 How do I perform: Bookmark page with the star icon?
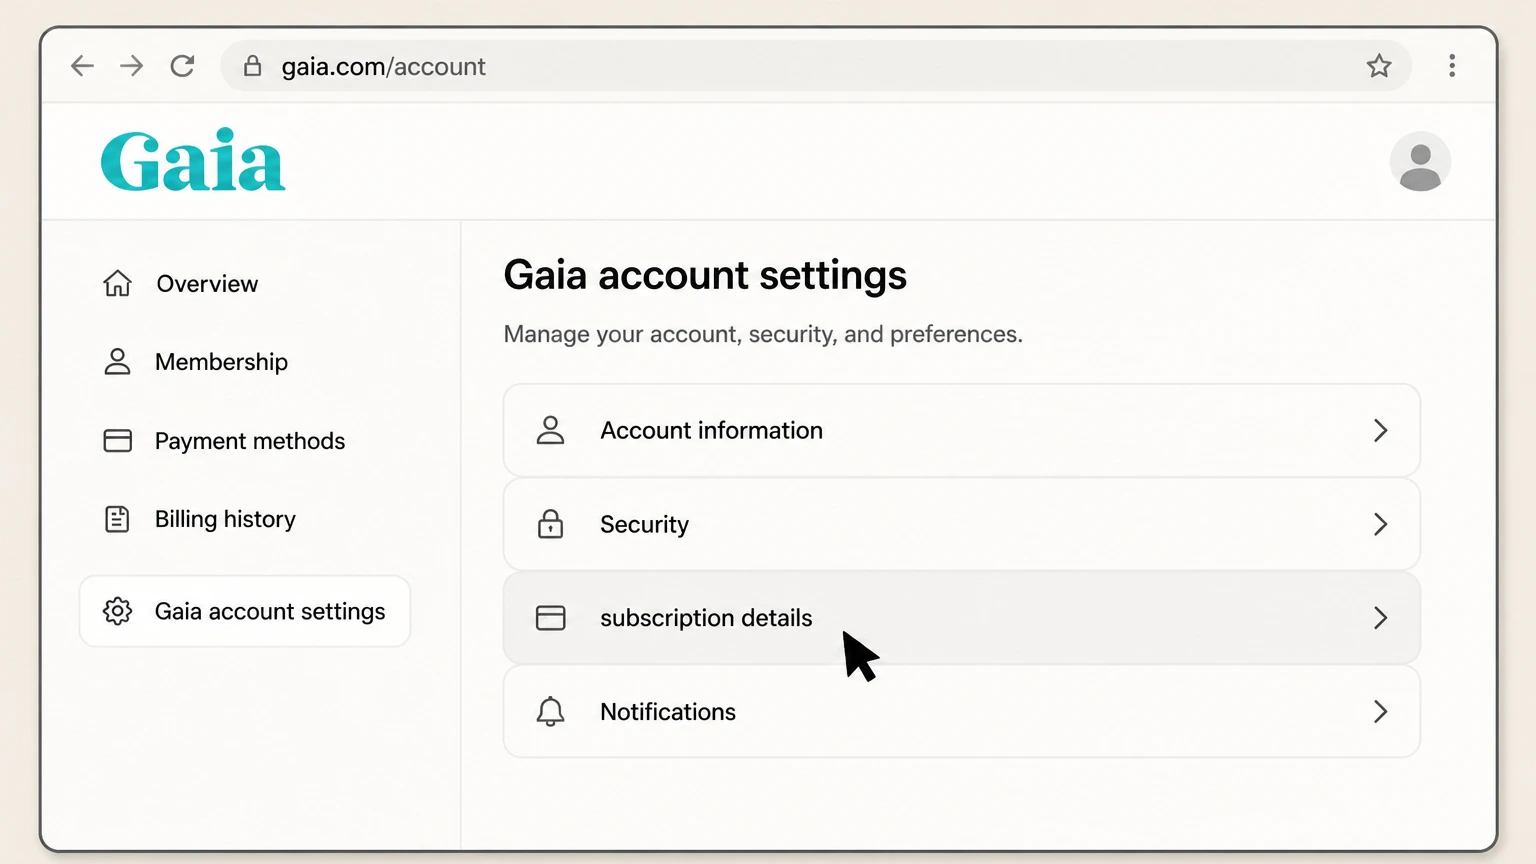pos(1379,66)
